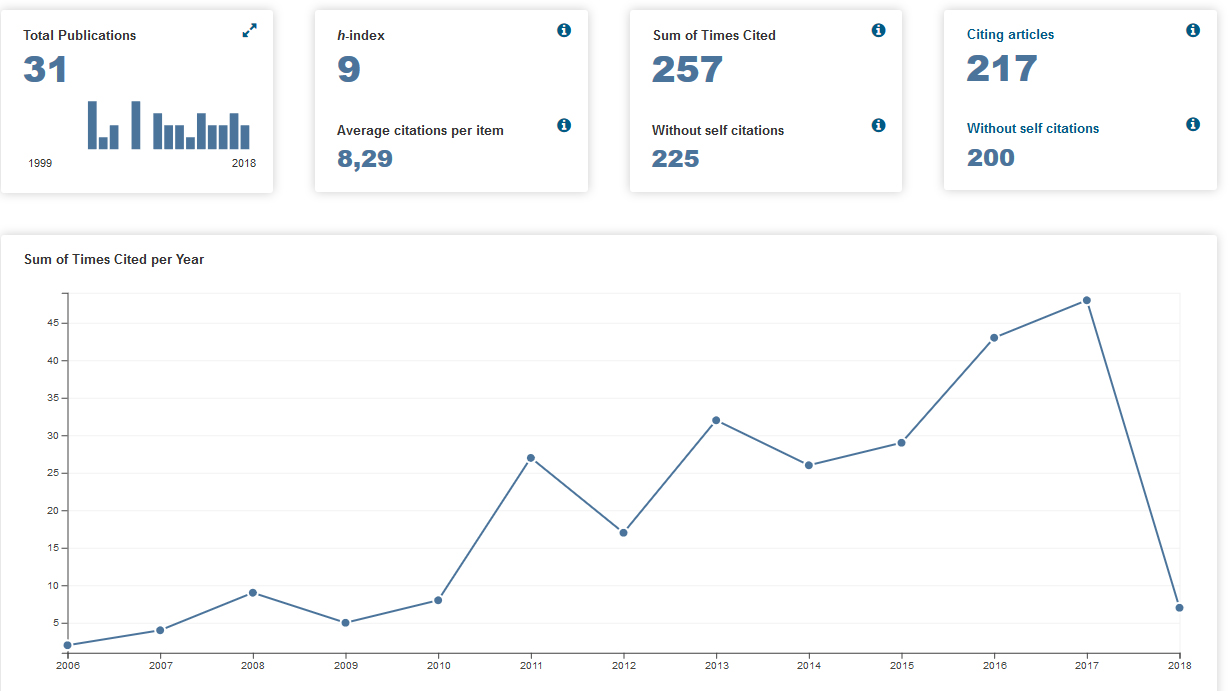Image resolution: width=1229 pixels, height=691 pixels.
Task: Click info icon beside Citing articles heading
Action: (1193, 30)
